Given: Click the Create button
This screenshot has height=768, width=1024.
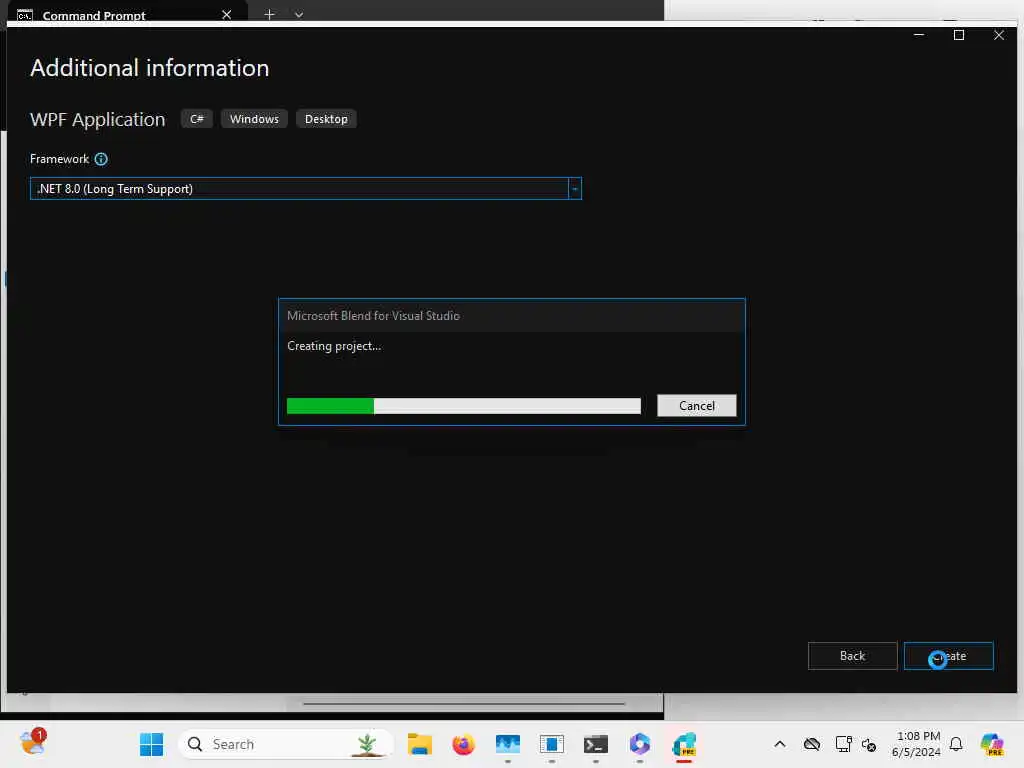Looking at the screenshot, I should (948, 656).
